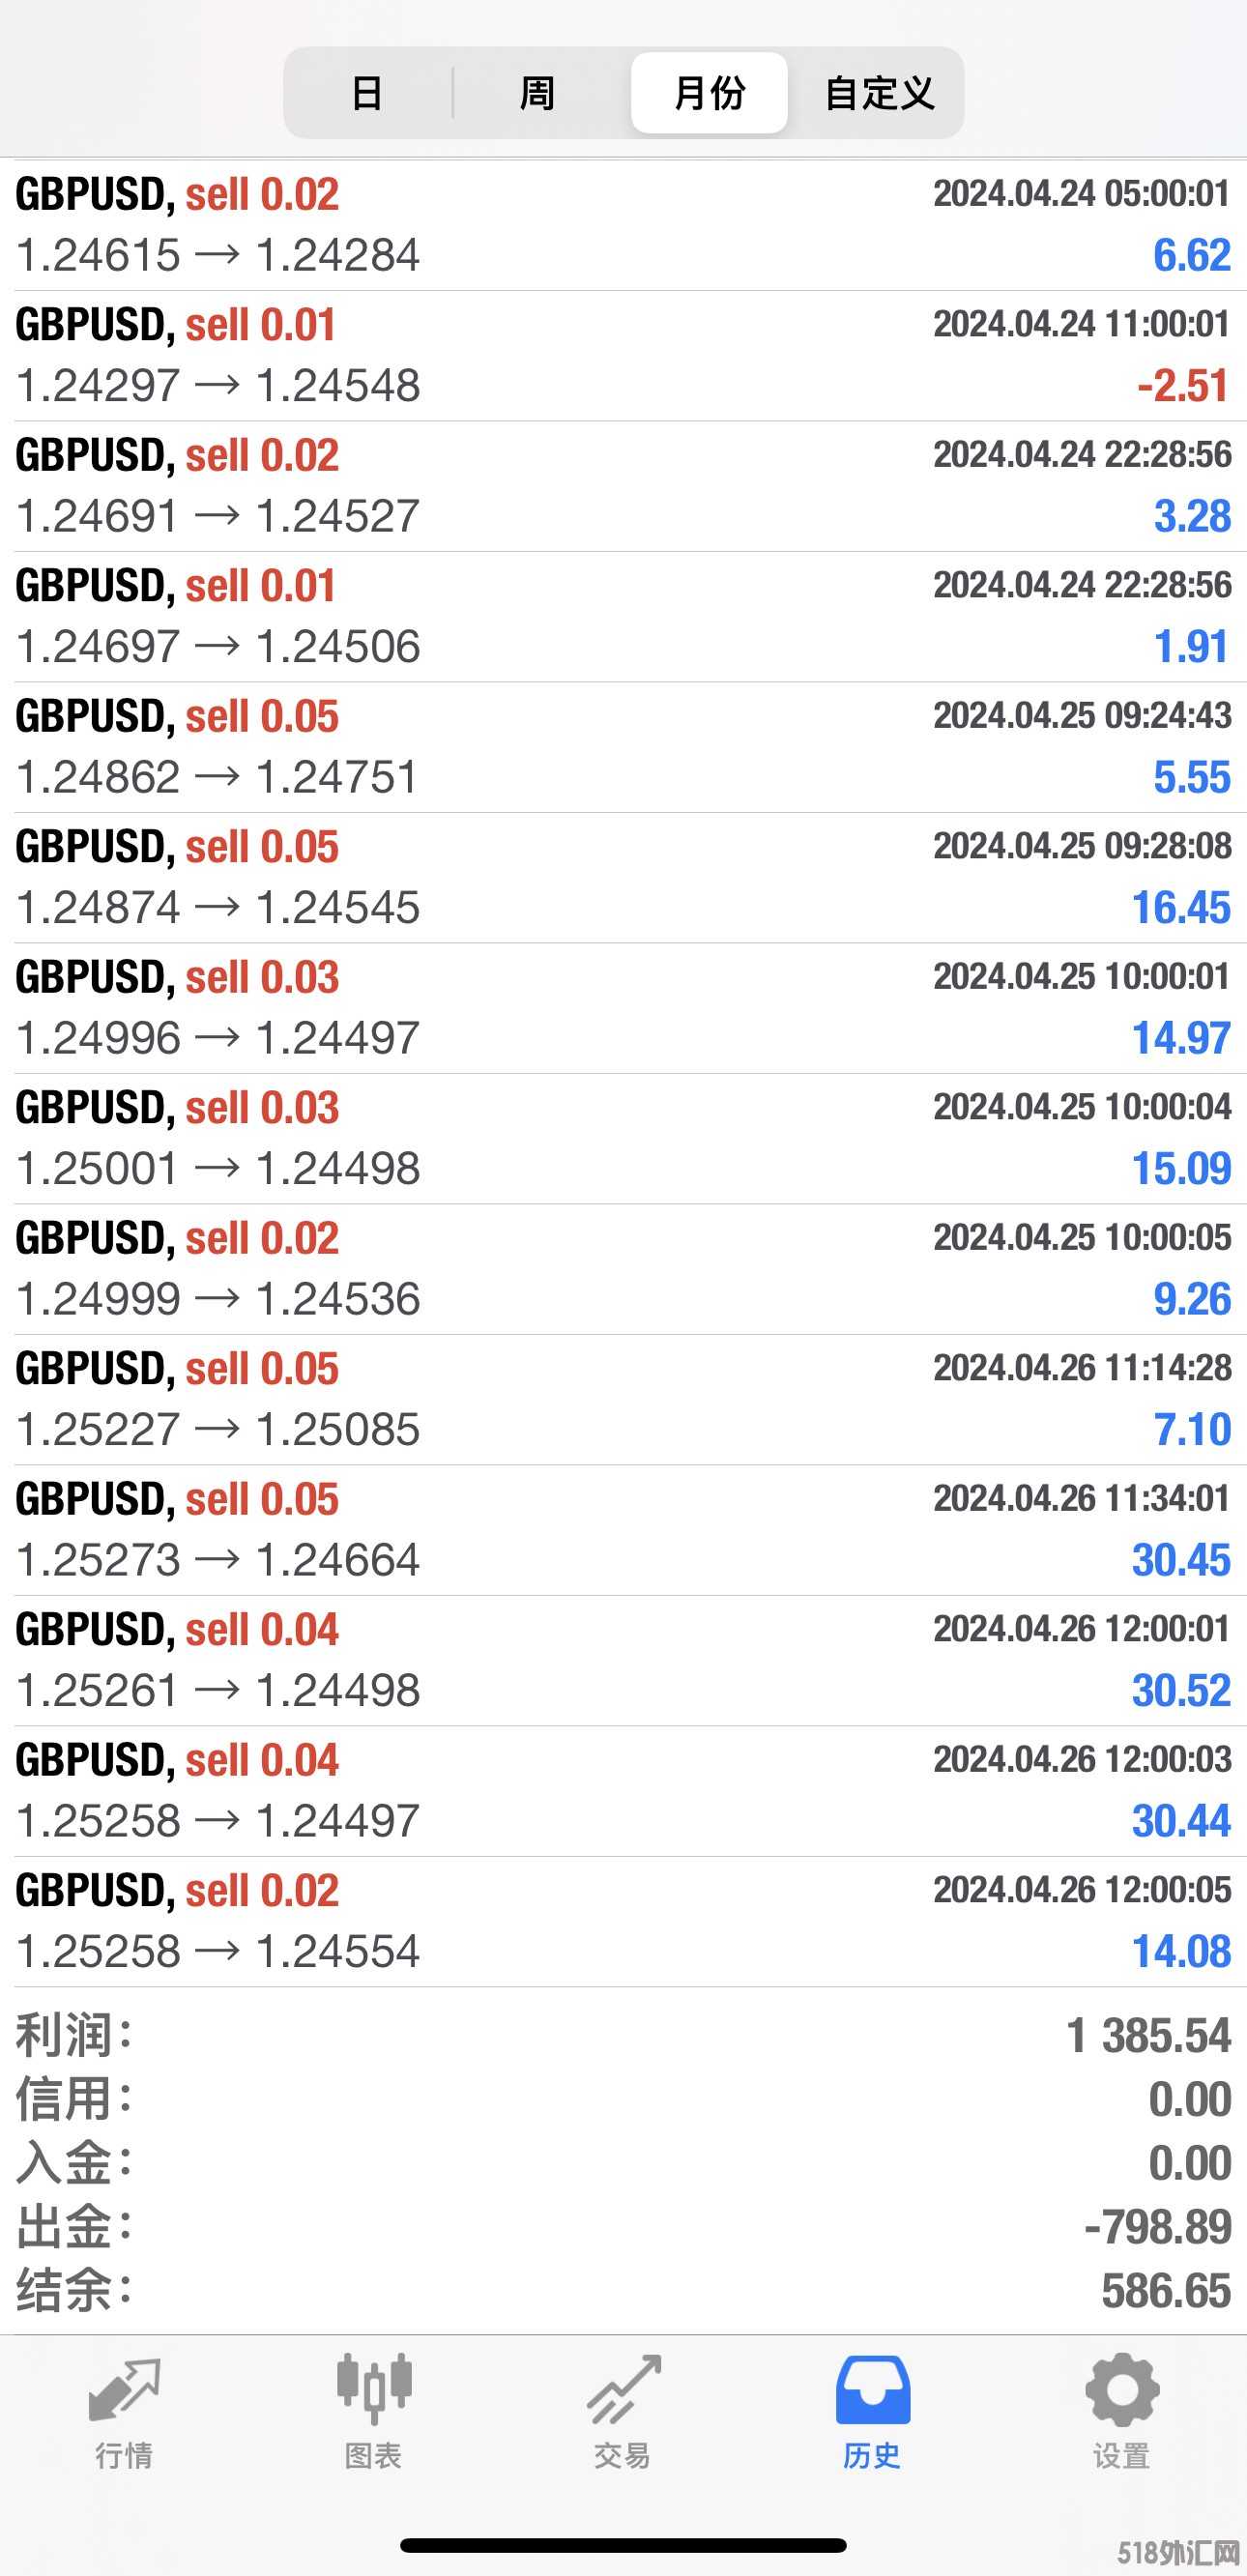Select the Custom (自定义) period segment
The height and width of the screenshot is (2576, 1247).
point(879,93)
